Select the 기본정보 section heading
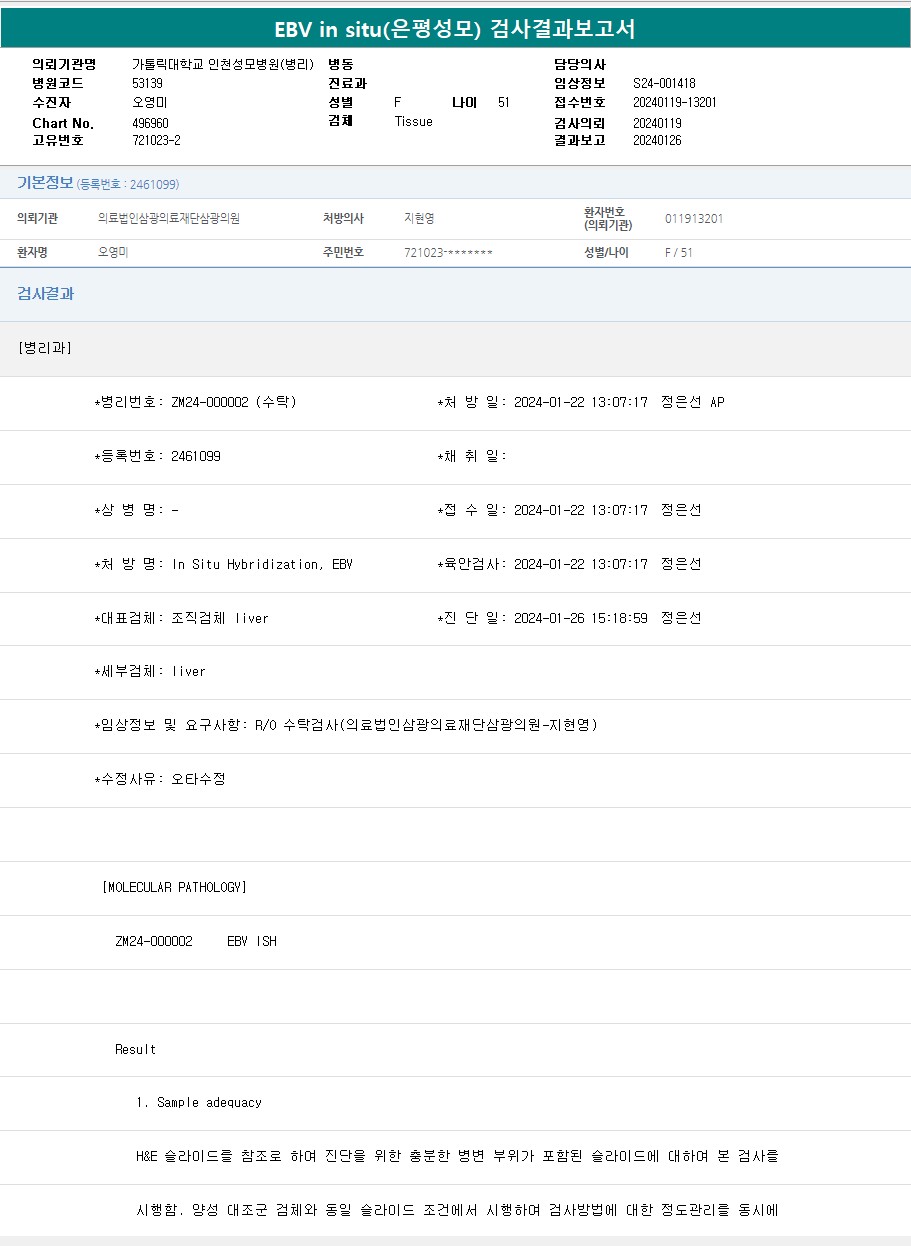 pyautogui.click(x=45, y=183)
